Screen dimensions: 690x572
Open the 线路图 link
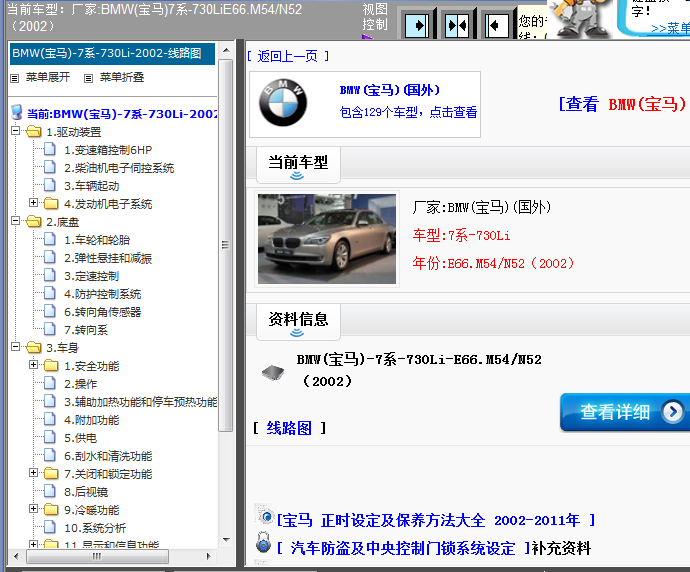click(289, 428)
